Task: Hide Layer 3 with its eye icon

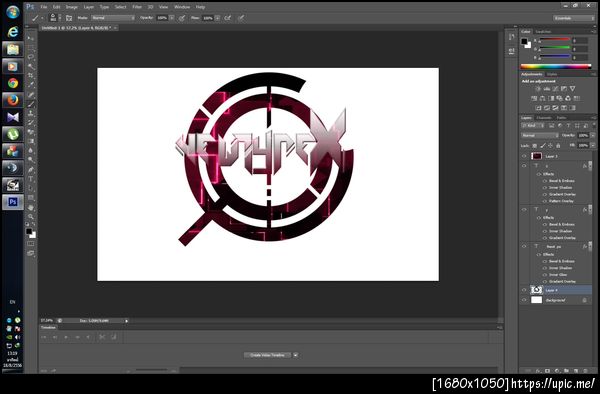Action: (524, 156)
